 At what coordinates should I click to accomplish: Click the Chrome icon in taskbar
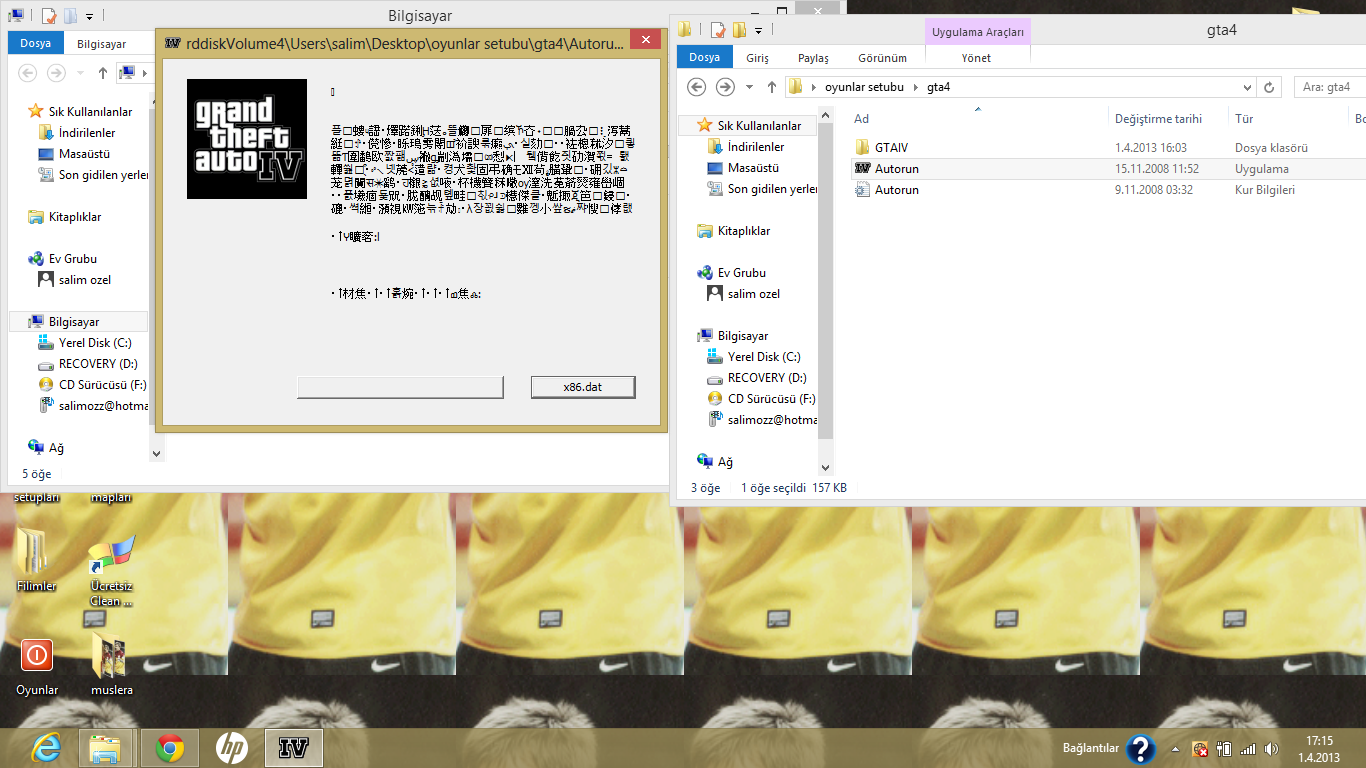(x=169, y=747)
